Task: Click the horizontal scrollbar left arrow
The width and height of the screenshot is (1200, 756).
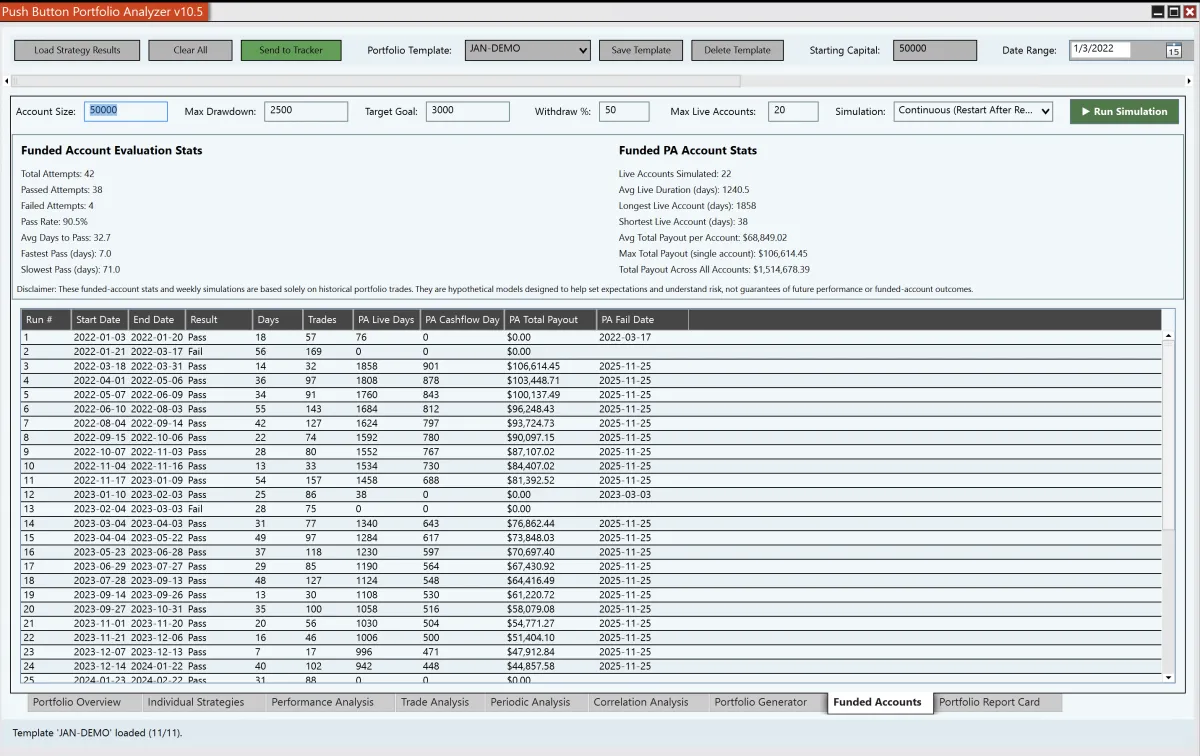Action: pyautogui.click(x=8, y=81)
